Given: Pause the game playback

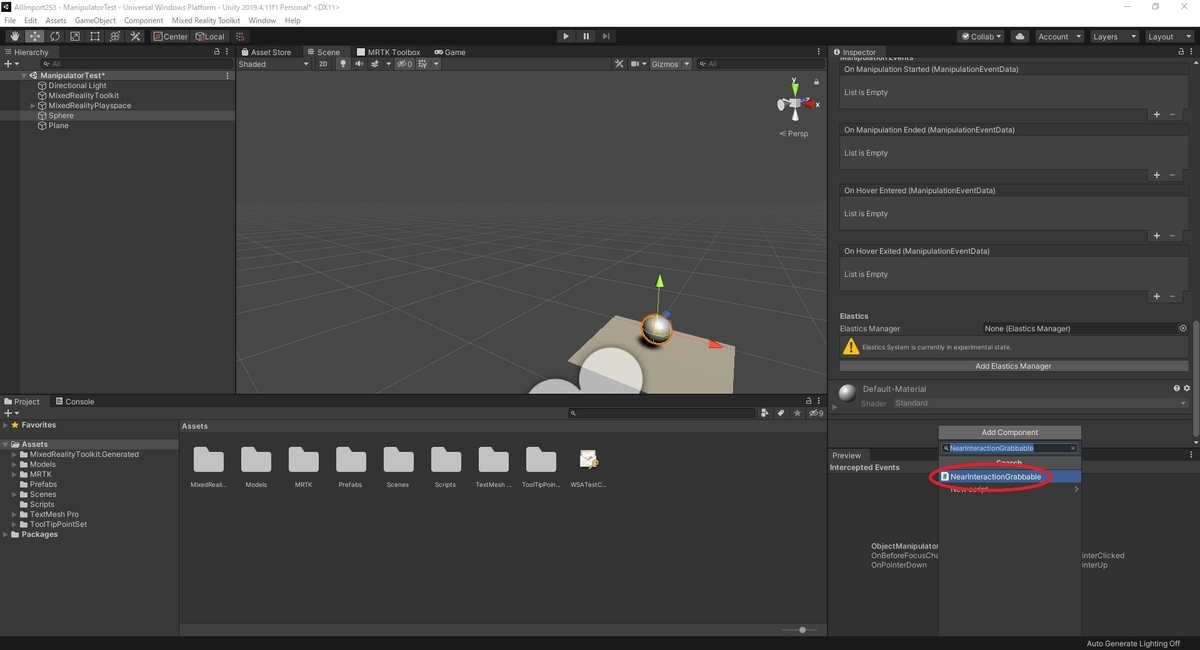Looking at the screenshot, I should pyautogui.click(x=586, y=36).
